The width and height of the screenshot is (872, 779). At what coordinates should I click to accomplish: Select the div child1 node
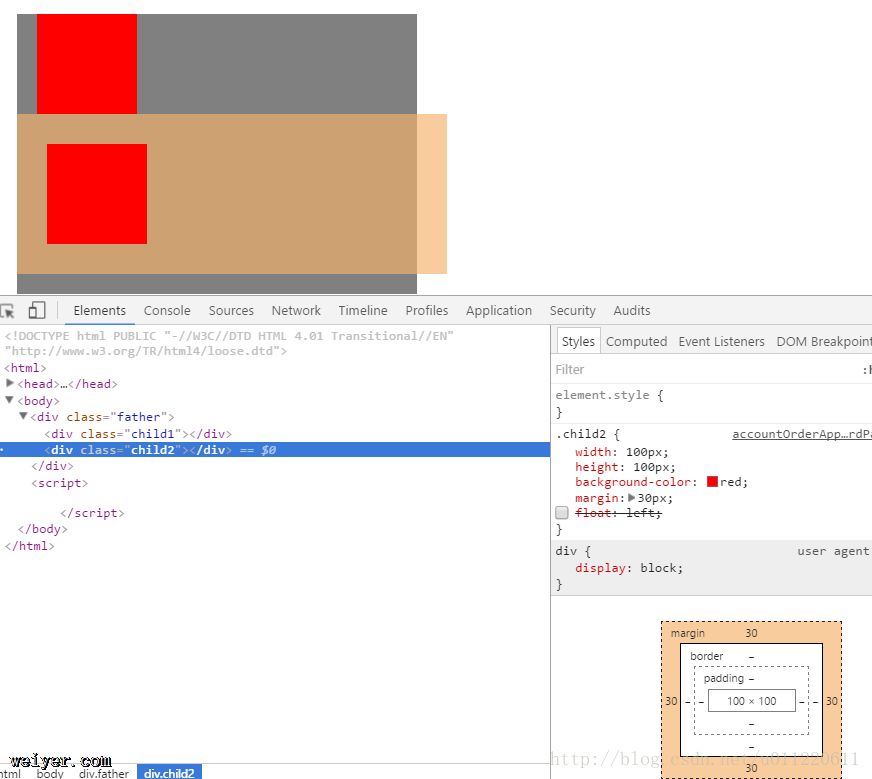click(x=138, y=434)
